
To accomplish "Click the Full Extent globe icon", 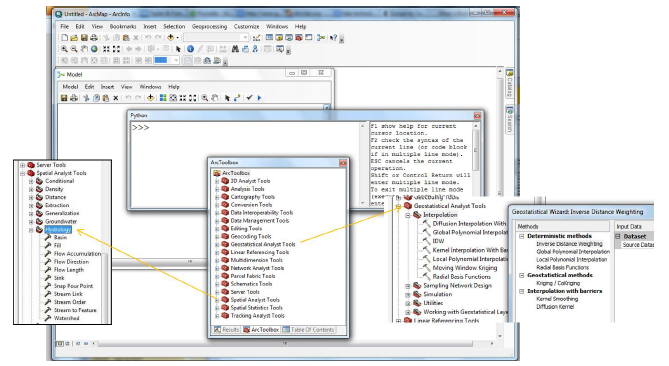I will point(94,49).
